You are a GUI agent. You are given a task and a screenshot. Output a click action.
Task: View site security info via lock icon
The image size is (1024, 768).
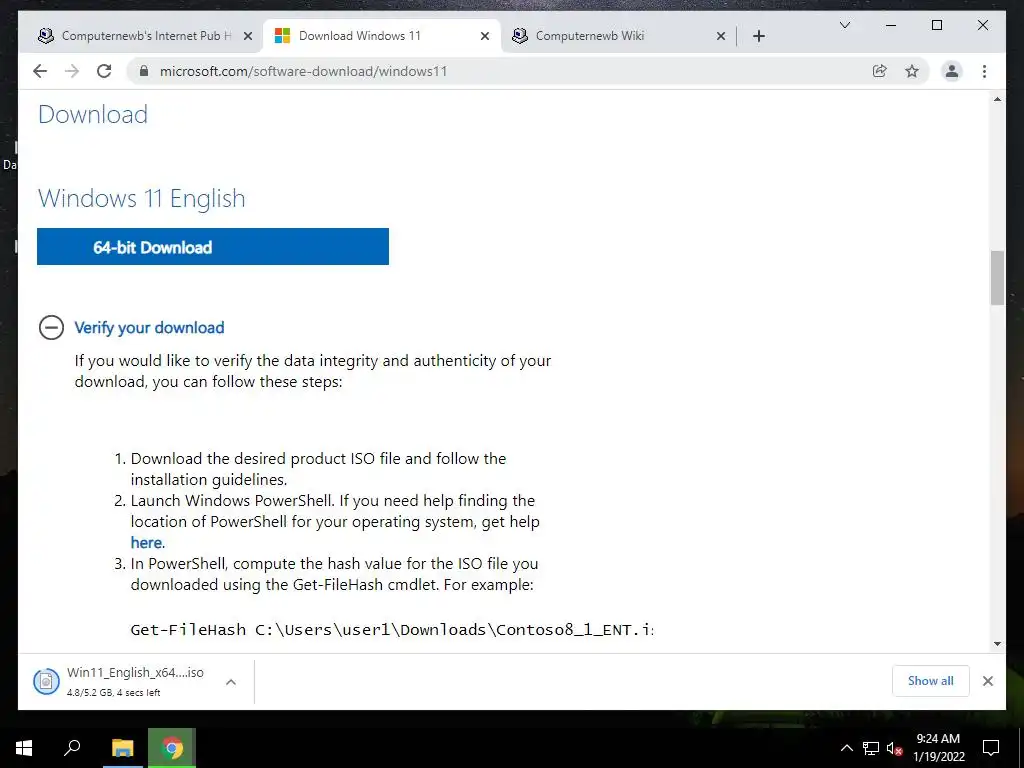[144, 71]
